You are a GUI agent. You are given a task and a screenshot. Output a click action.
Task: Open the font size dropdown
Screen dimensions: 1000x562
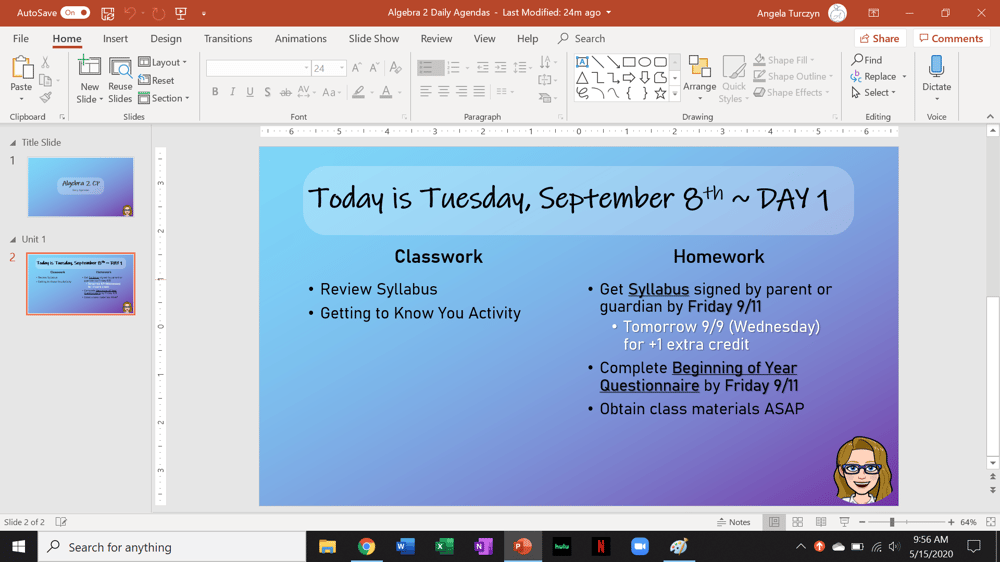pyautogui.click(x=342, y=68)
